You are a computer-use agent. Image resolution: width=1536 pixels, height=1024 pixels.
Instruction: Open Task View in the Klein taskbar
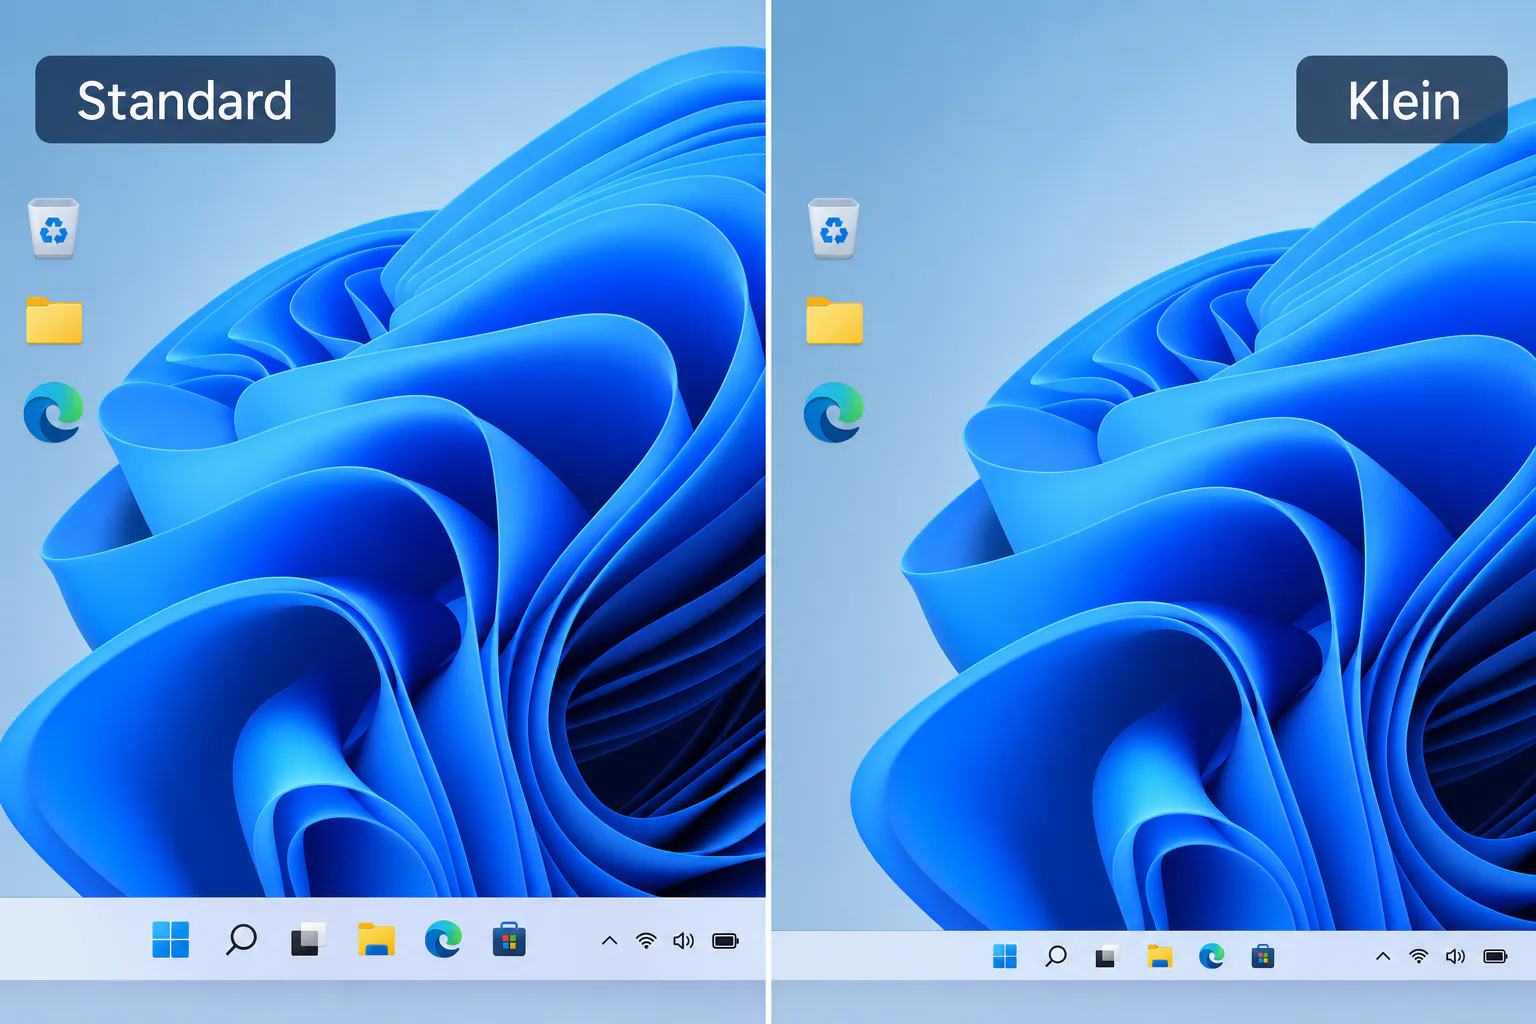[1107, 957]
